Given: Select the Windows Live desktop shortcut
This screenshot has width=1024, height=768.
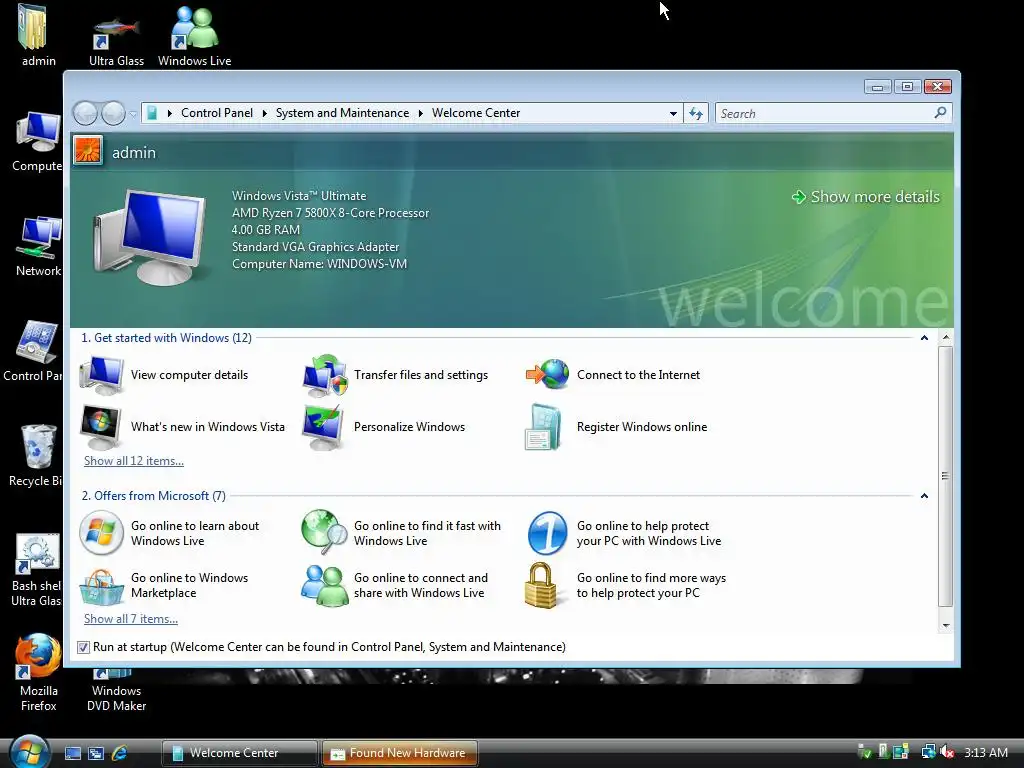Looking at the screenshot, I should (194, 36).
